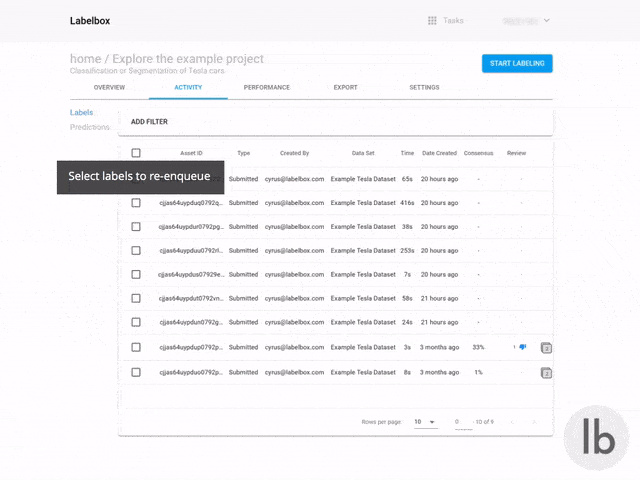Open the stacked labels icon in 1% consensus row
The width and height of the screenshot is (640, 480).
546,373
